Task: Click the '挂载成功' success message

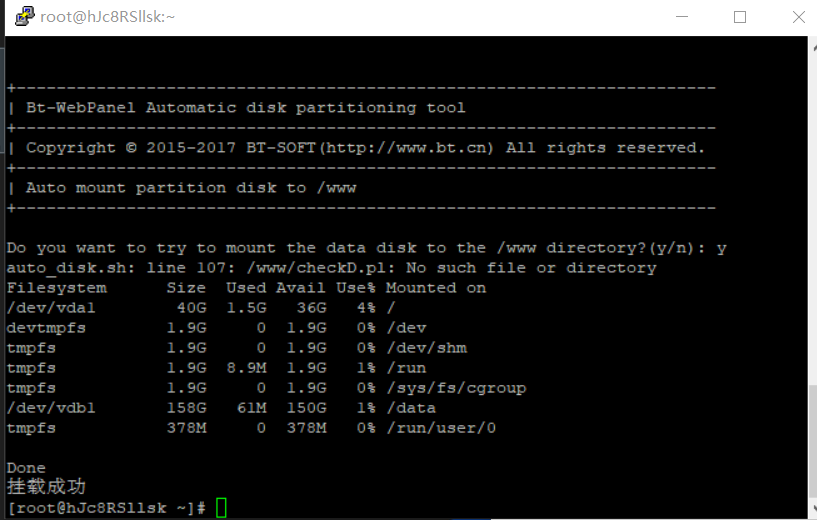Action: [x=46, y=487]
